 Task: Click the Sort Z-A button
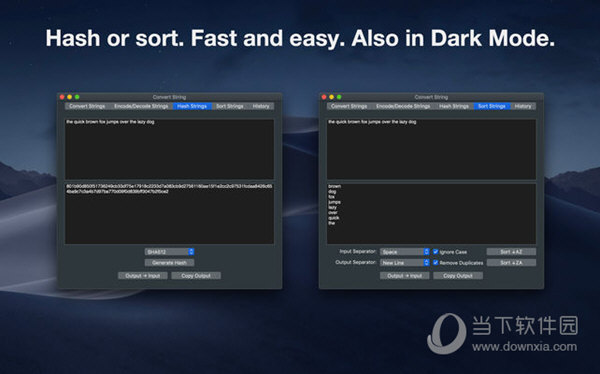coord(511,263)
